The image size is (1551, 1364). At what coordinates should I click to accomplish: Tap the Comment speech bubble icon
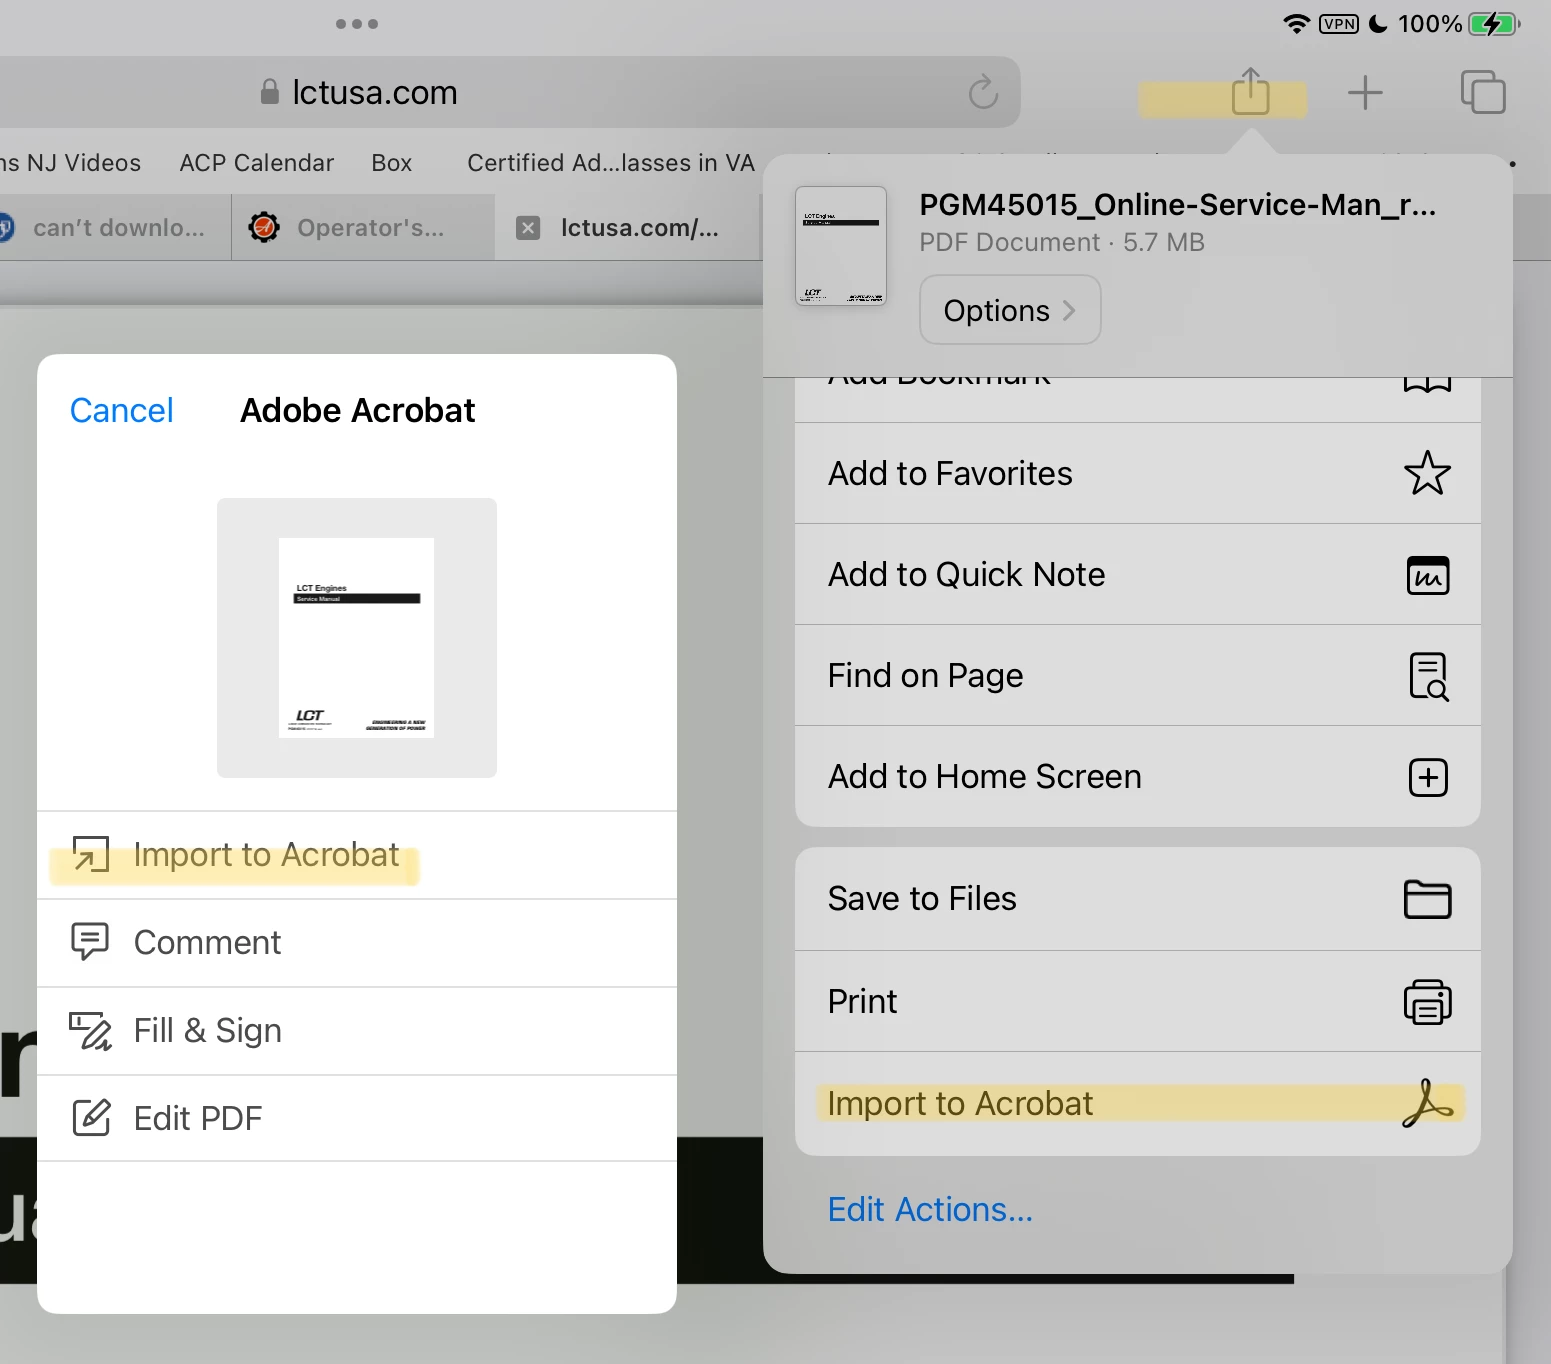pyautogui.click(x=90, y=941)
